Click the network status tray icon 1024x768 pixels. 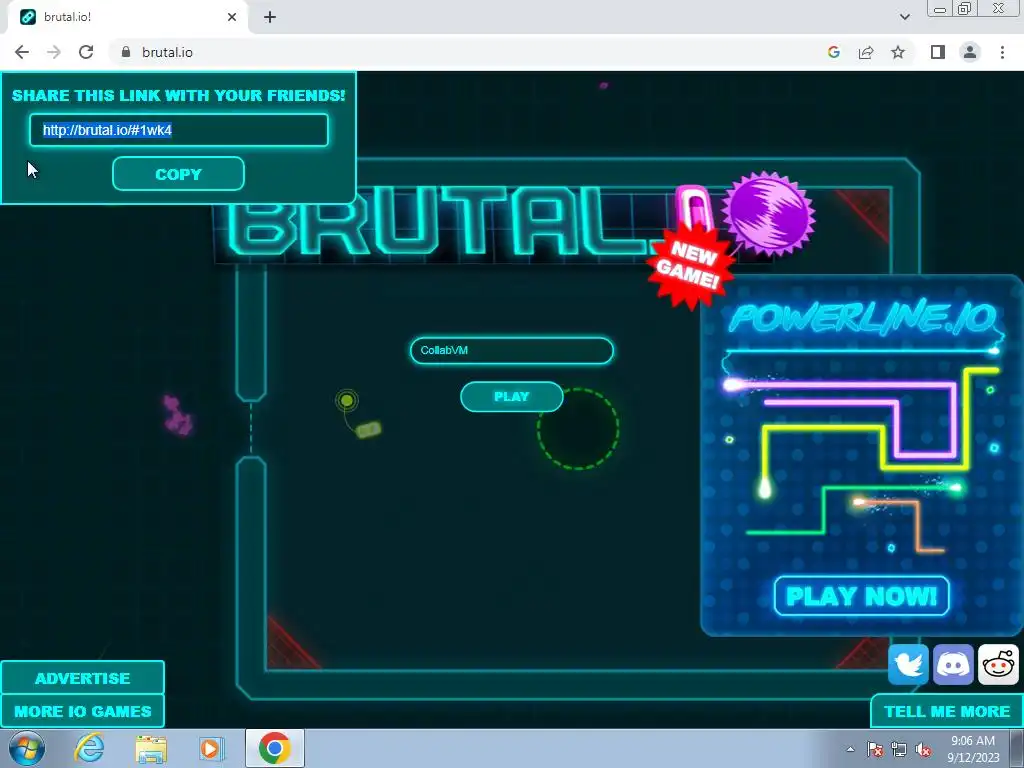(899, 749)
